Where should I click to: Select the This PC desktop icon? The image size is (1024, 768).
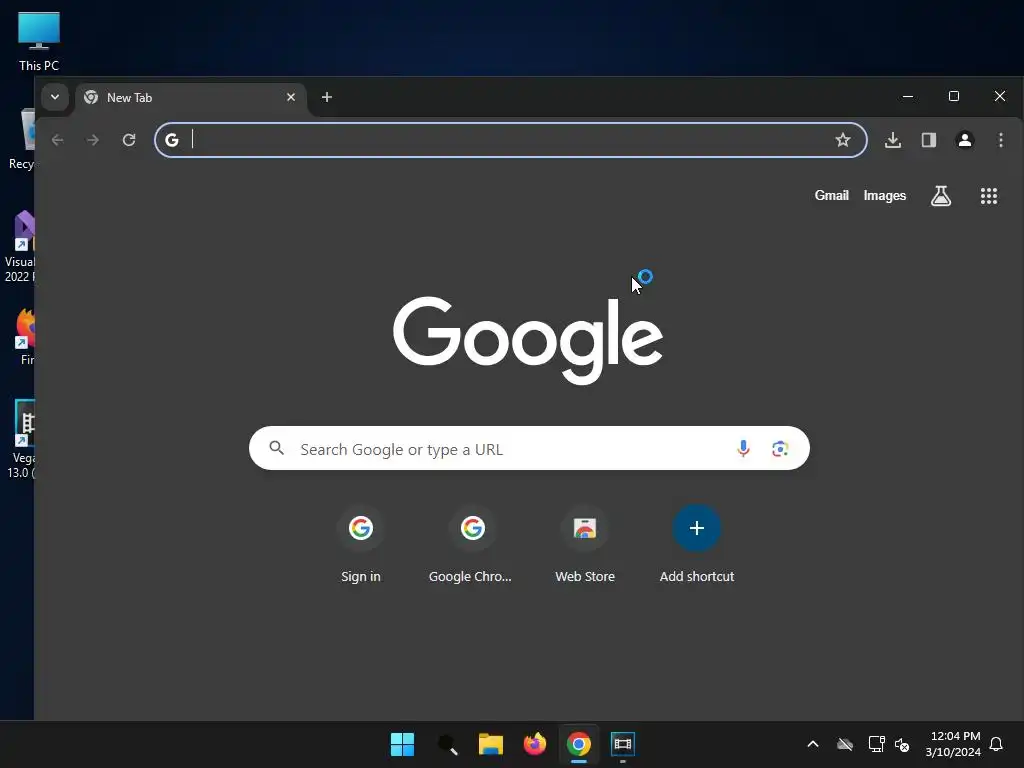(x=39, y=42)
